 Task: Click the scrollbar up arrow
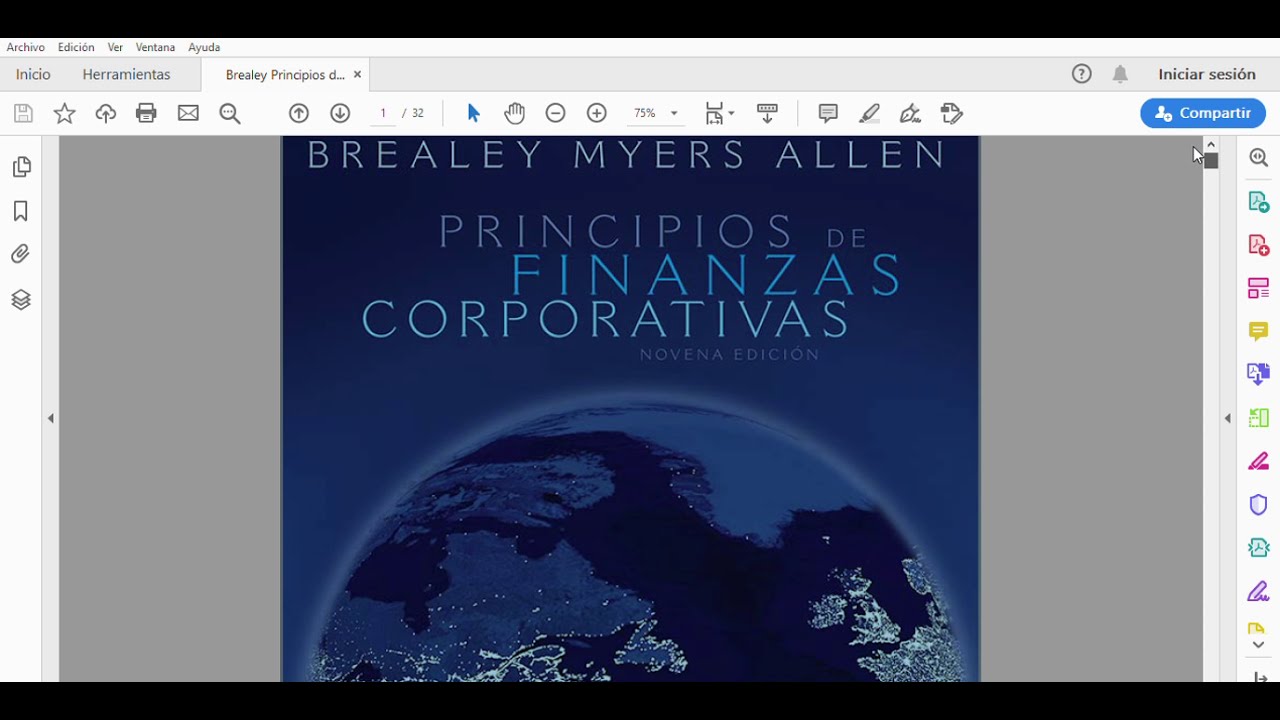coord(1211,145)
